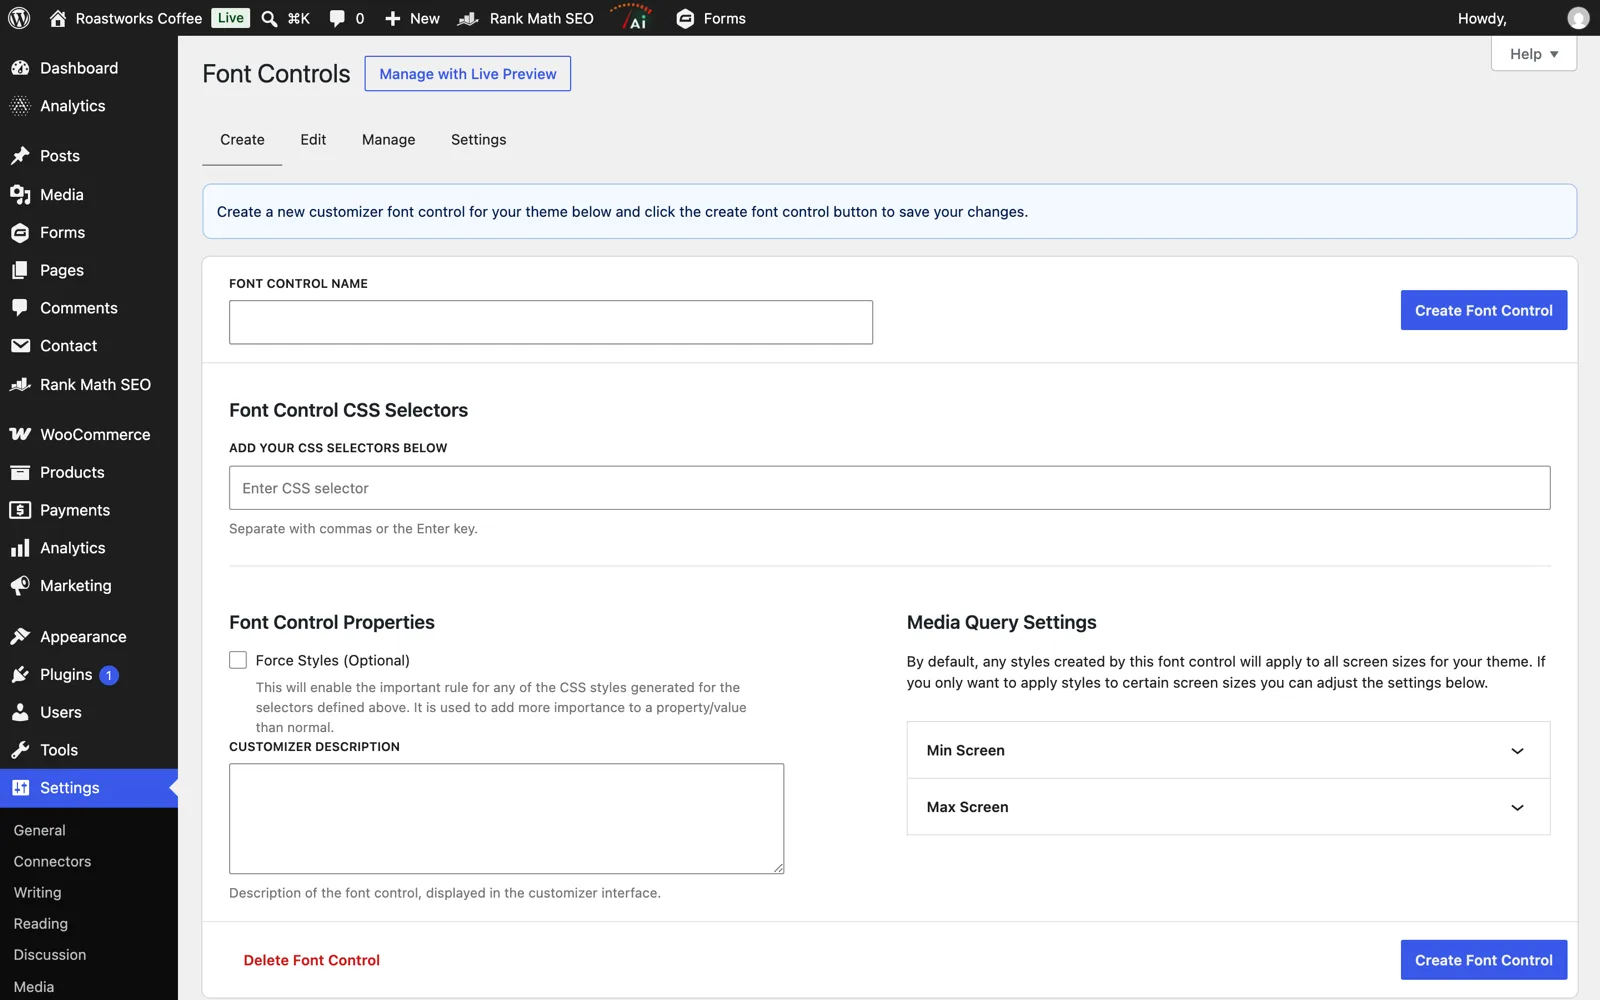1600x1000 pixels.
Task: Open the bar-chart Analytics icon under Payments
Action: coord(20,548)
